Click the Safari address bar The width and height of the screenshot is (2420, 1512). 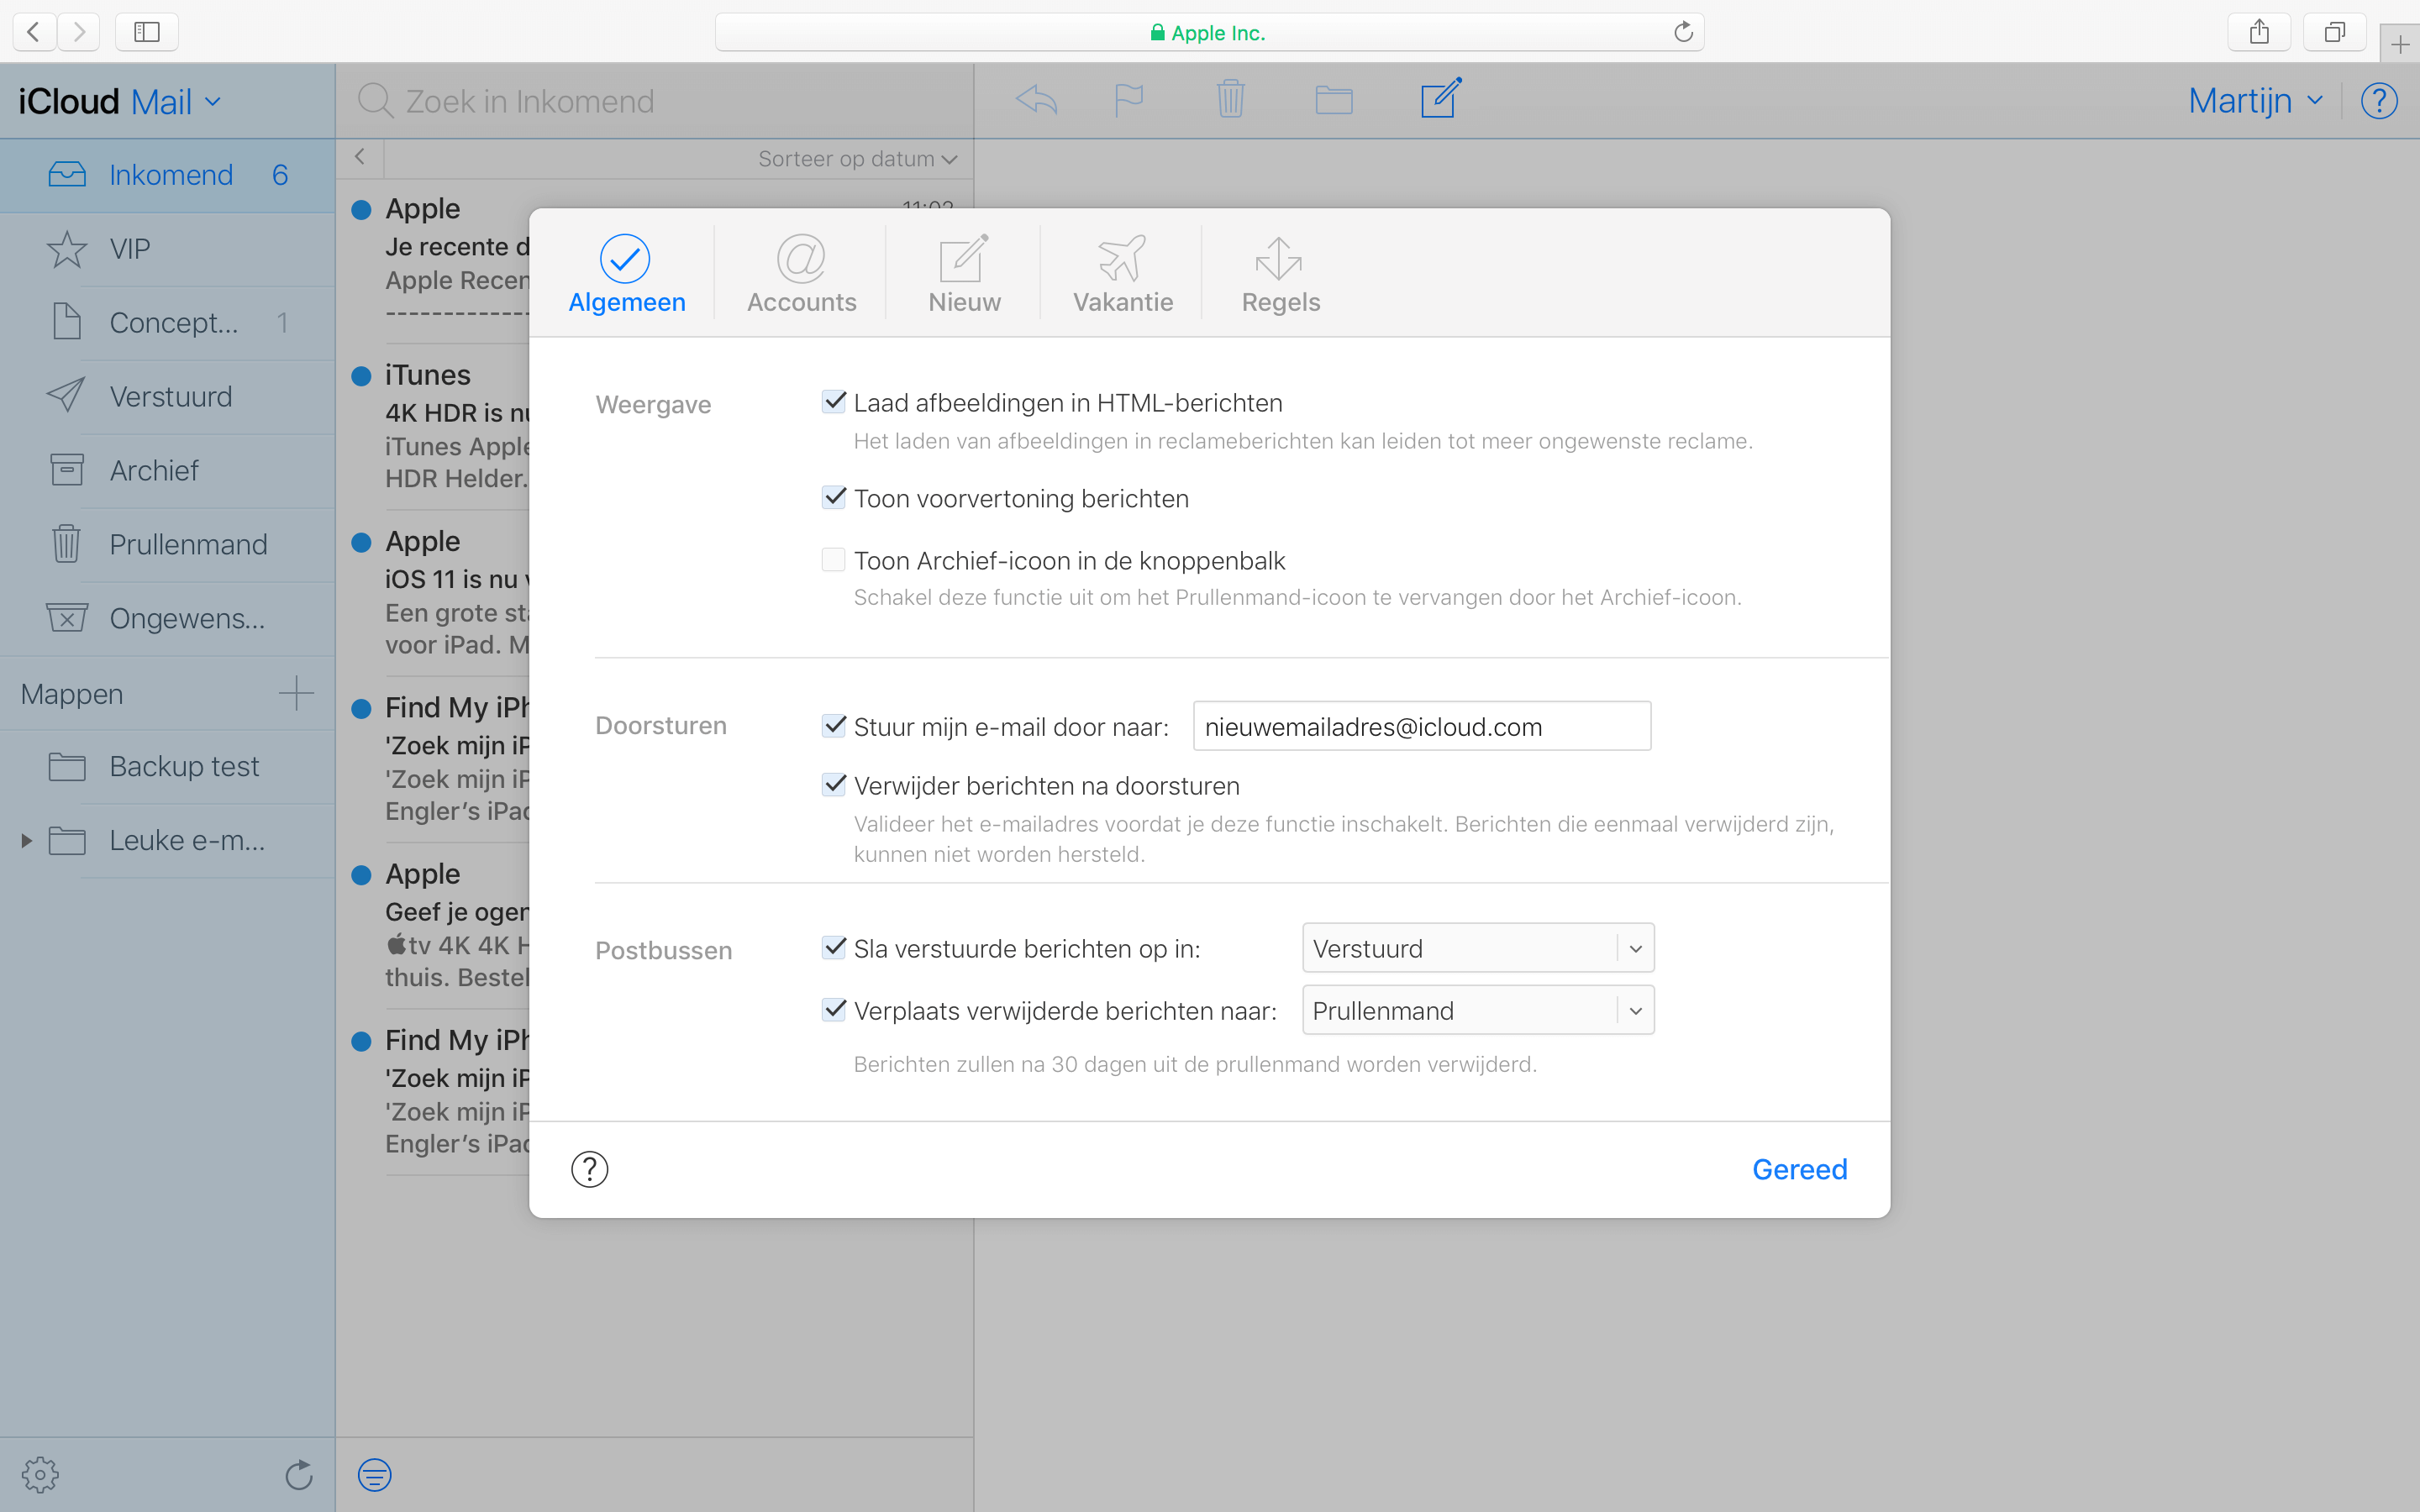pos(1209,32)
